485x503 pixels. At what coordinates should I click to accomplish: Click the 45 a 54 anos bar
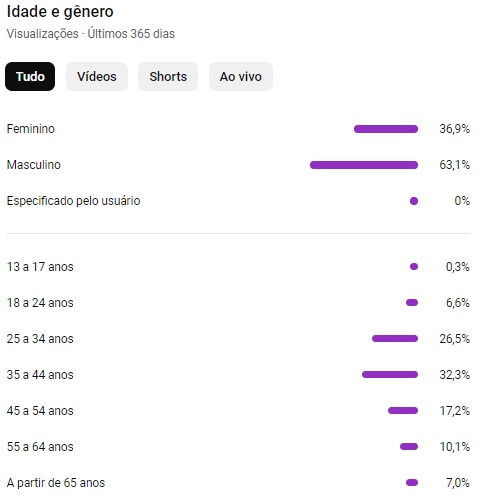tap(403, 411)
